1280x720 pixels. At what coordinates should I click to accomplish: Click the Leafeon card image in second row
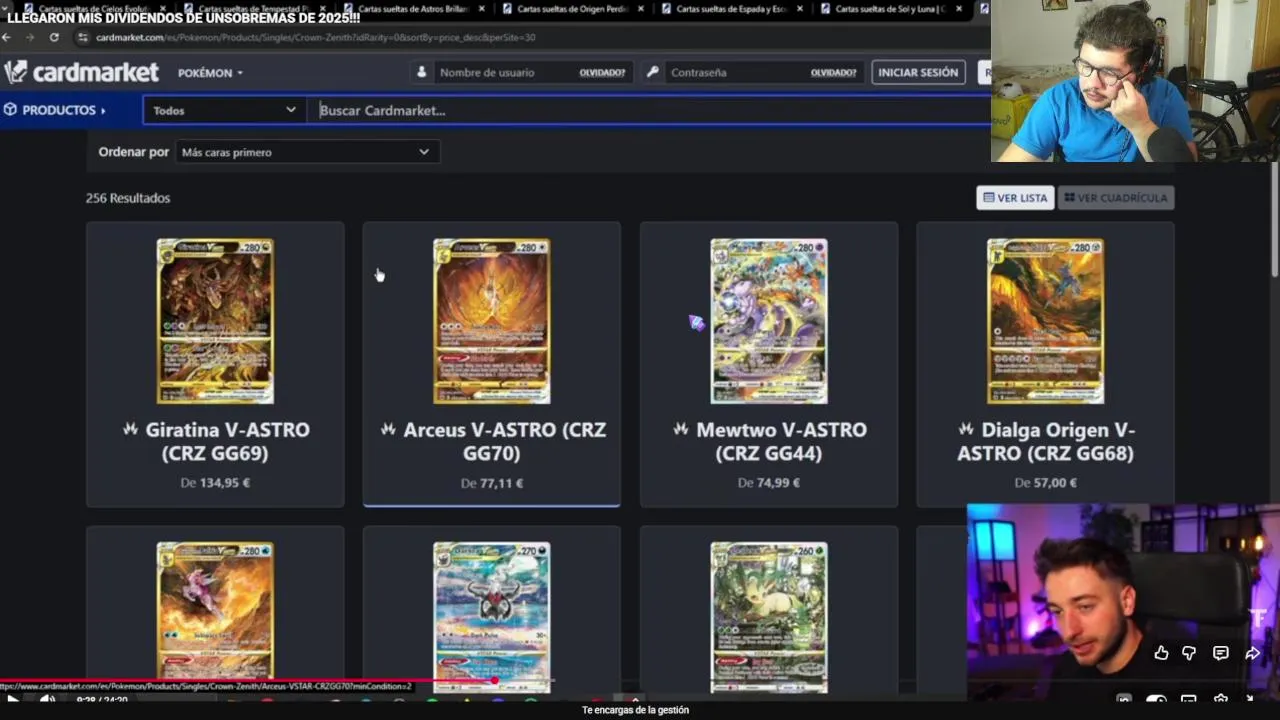pos(768,616)
